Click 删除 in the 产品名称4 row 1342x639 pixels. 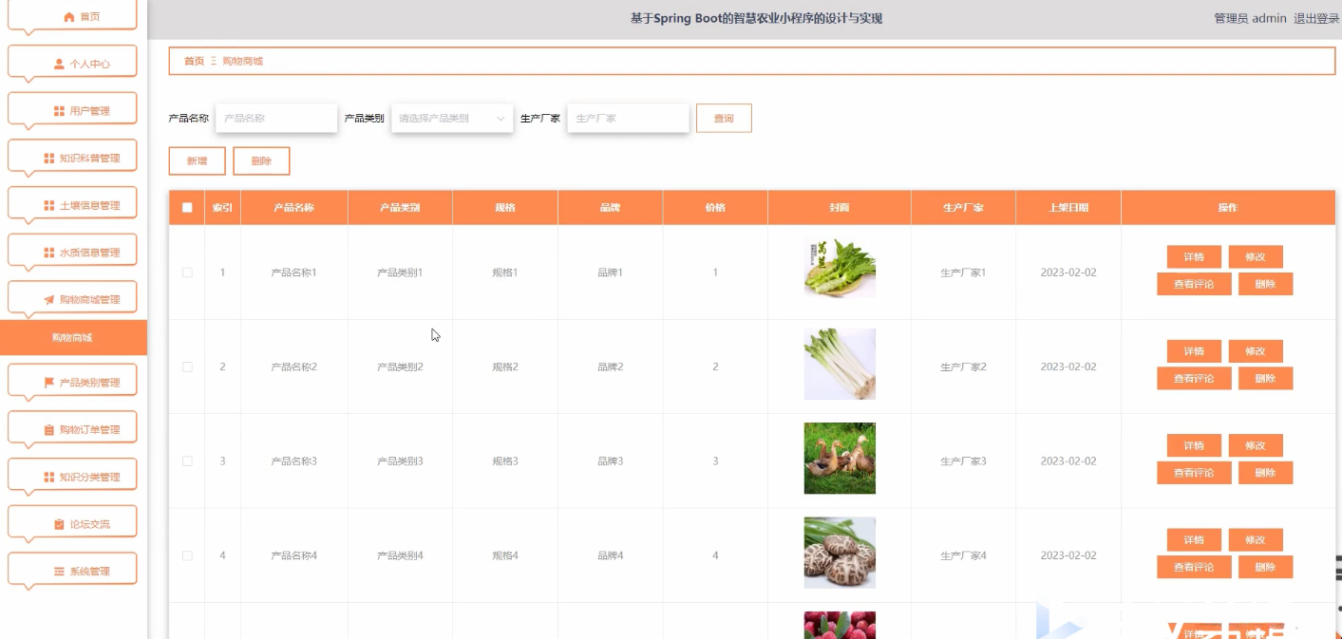click(1266, 567)
